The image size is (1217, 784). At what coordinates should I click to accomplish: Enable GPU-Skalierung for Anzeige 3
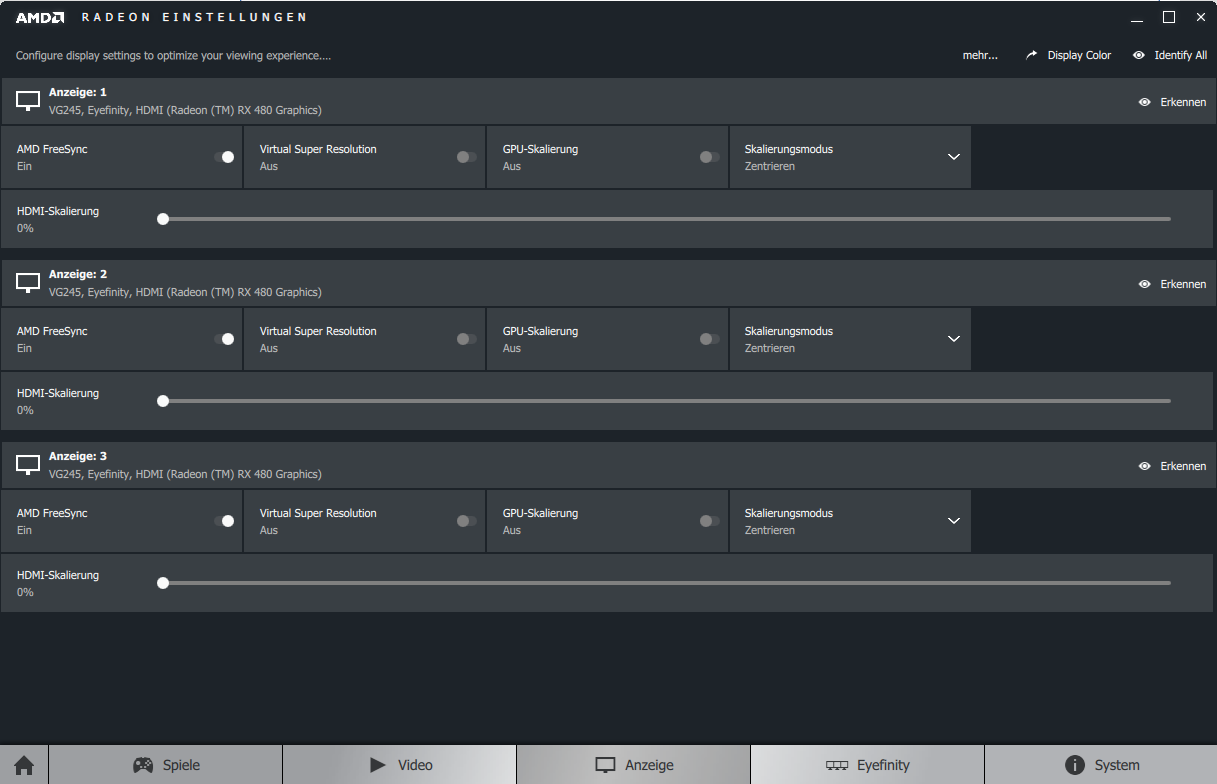point(710,521)
